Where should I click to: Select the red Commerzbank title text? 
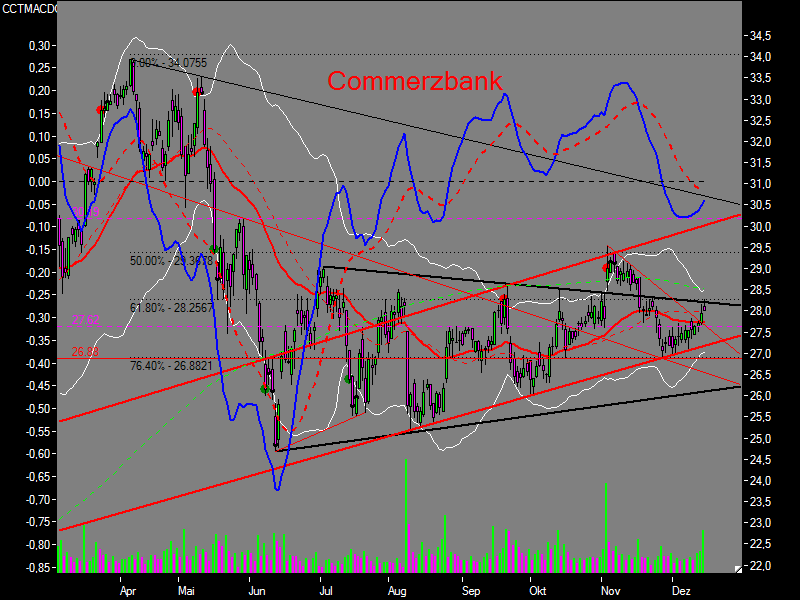click(416, 81)
